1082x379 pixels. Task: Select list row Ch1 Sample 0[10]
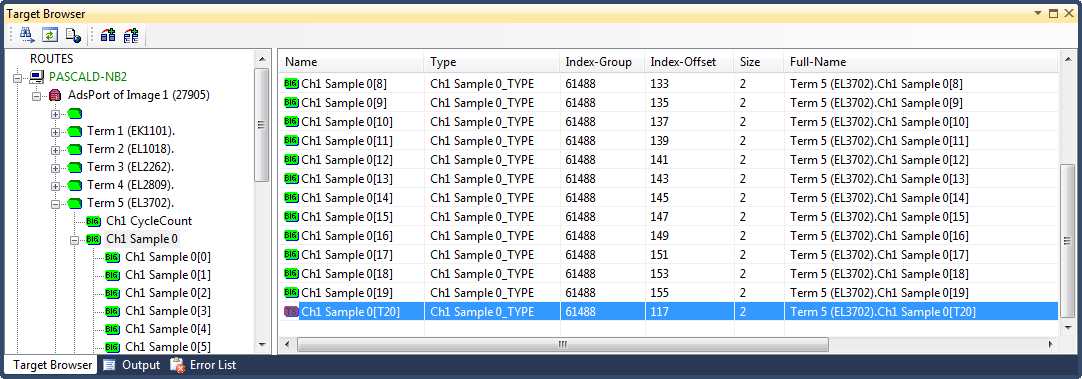click(x=668, y=122)
